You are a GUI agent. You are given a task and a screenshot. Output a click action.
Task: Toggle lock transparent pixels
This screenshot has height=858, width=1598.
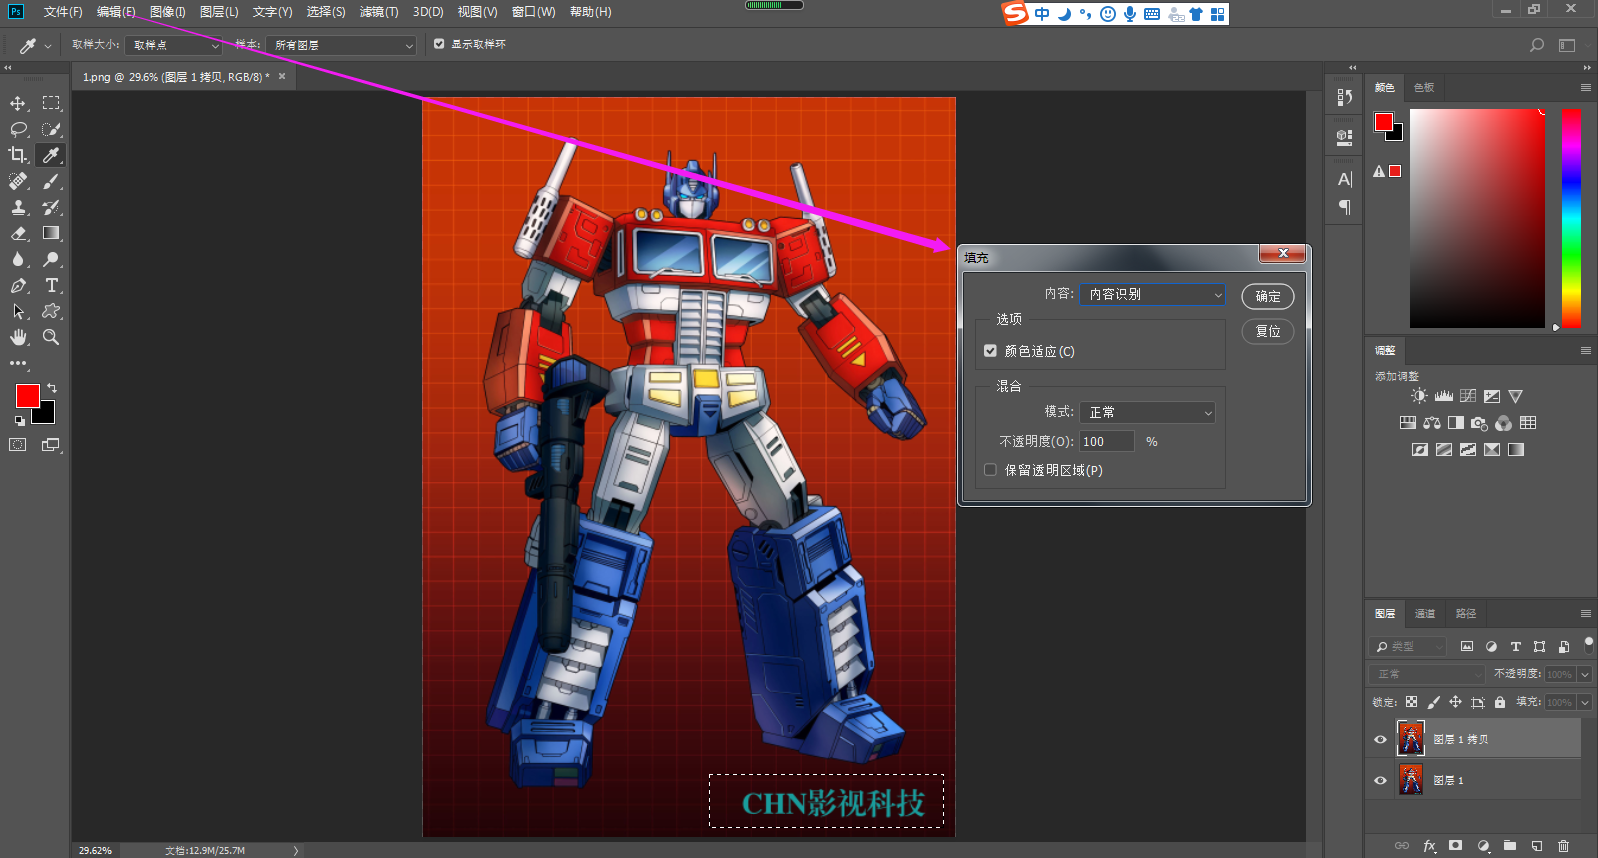pyautogui.click(x=1411, y=702)
